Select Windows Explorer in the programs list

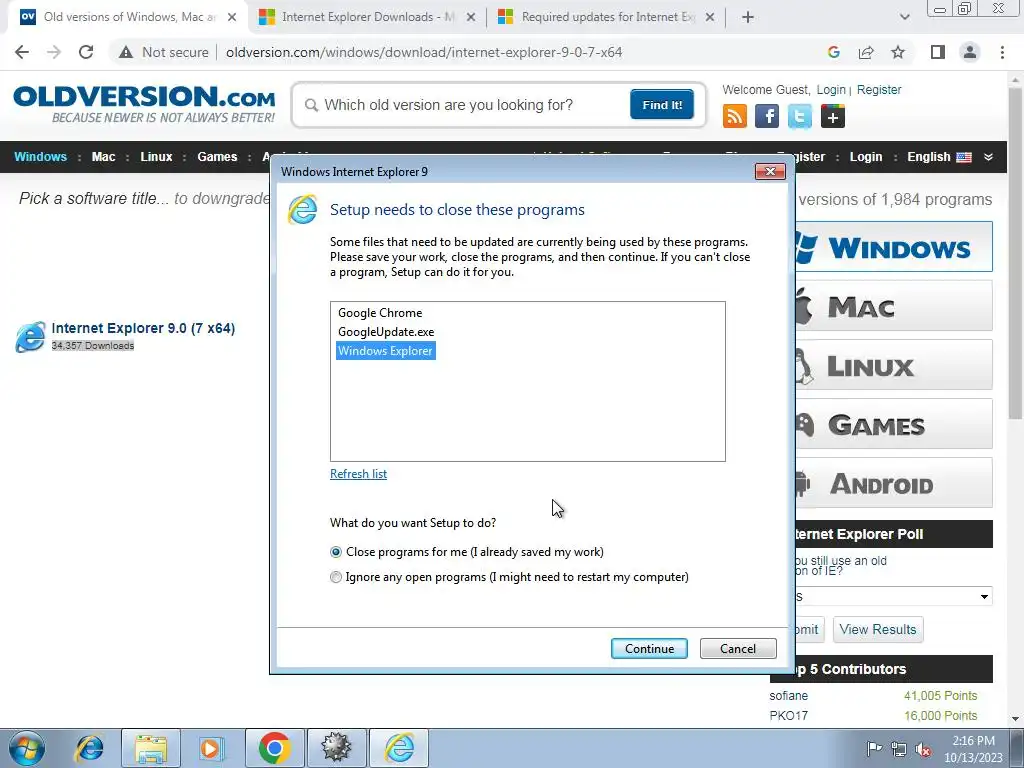tap(385, 351)
